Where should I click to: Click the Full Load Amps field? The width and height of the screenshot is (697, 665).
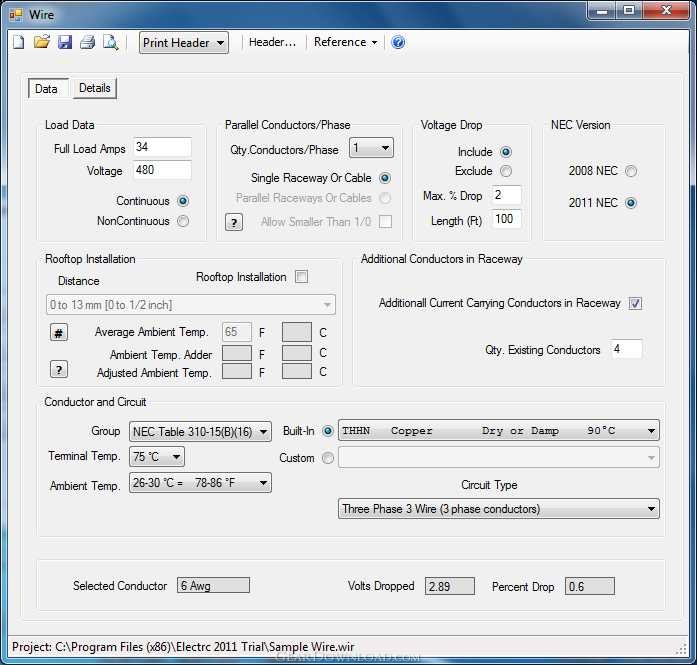point(162,147)
